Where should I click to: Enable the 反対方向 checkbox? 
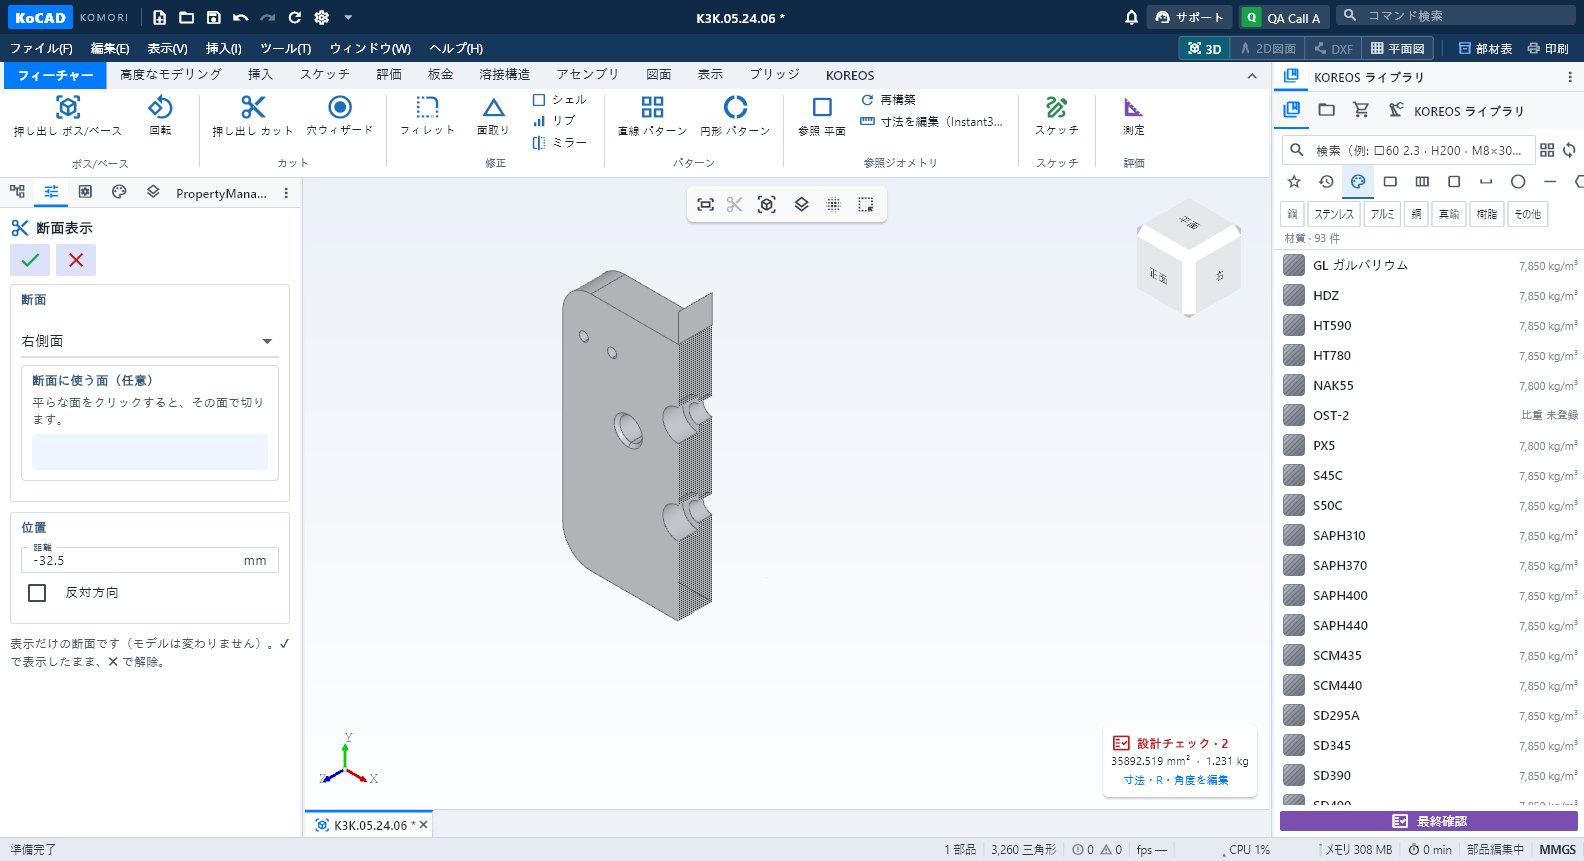(37, 592)
